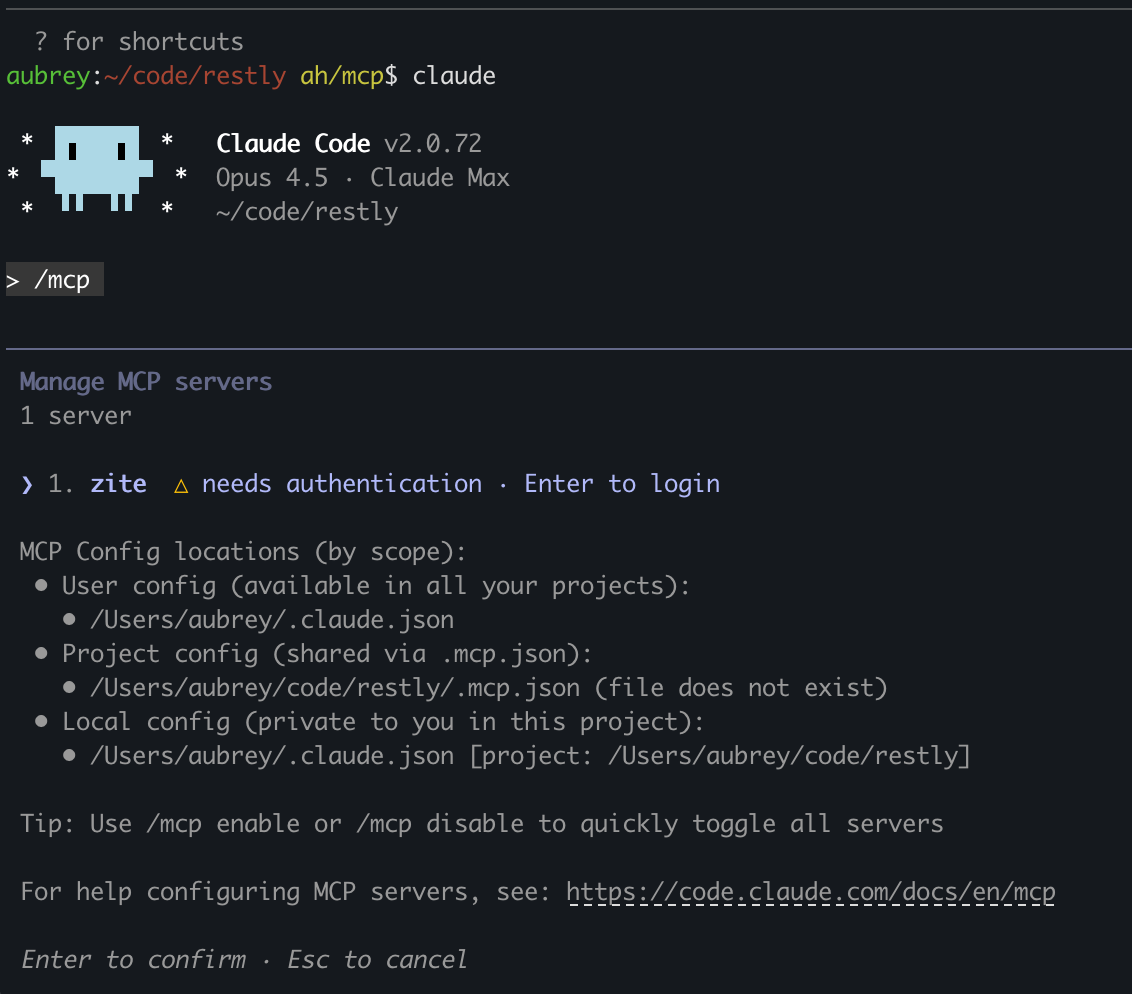Image resolution: width=1132 pixels, height=994 pixels.
Task: Click the warning triangle next to zite
Action: (x=180, y=484)
